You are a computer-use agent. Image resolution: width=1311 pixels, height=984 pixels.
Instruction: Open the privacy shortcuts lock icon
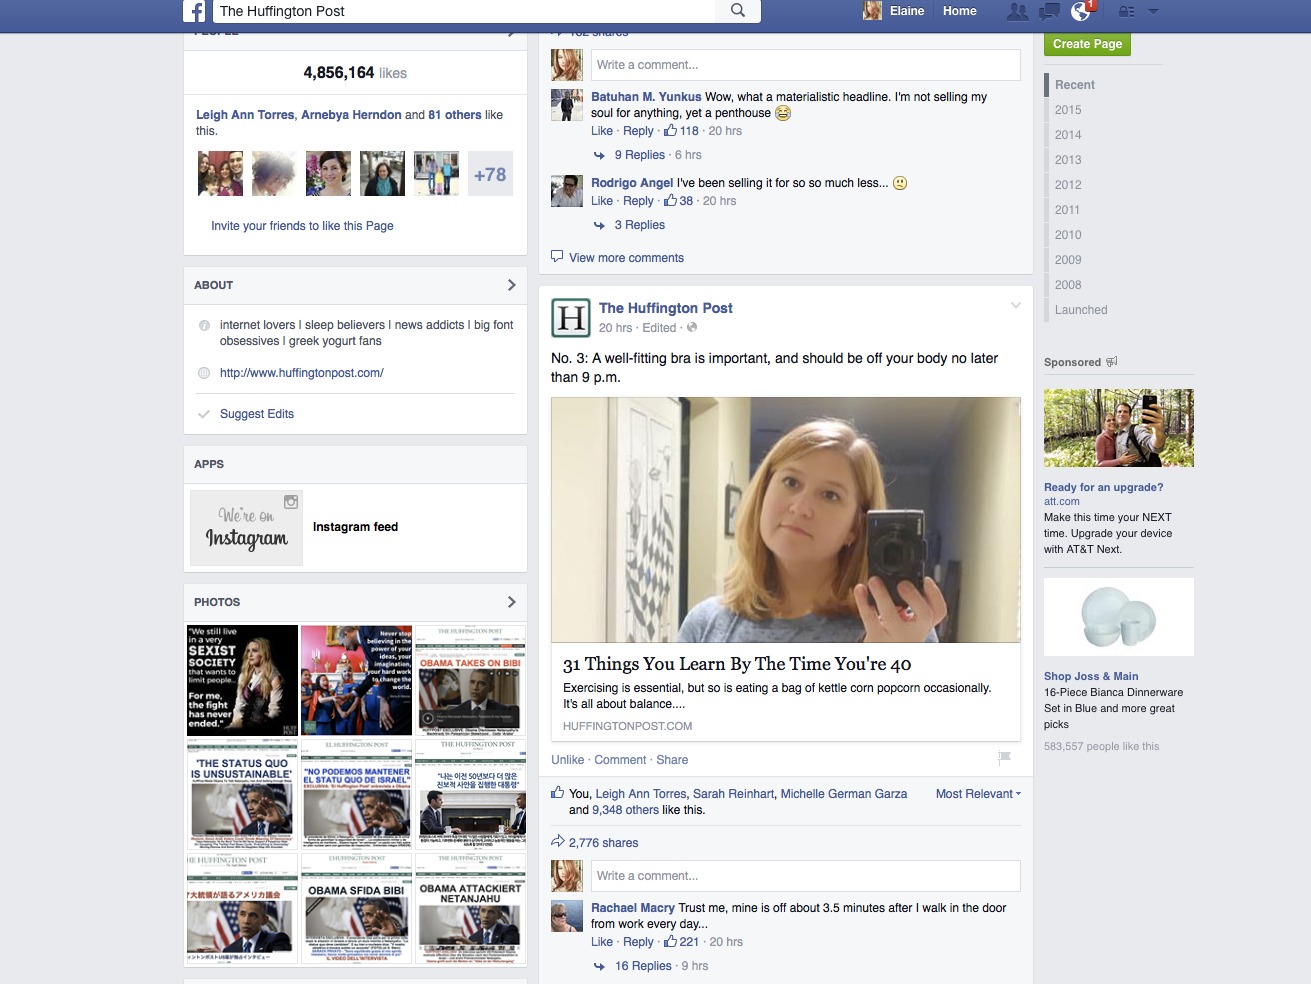(1126, 11)
